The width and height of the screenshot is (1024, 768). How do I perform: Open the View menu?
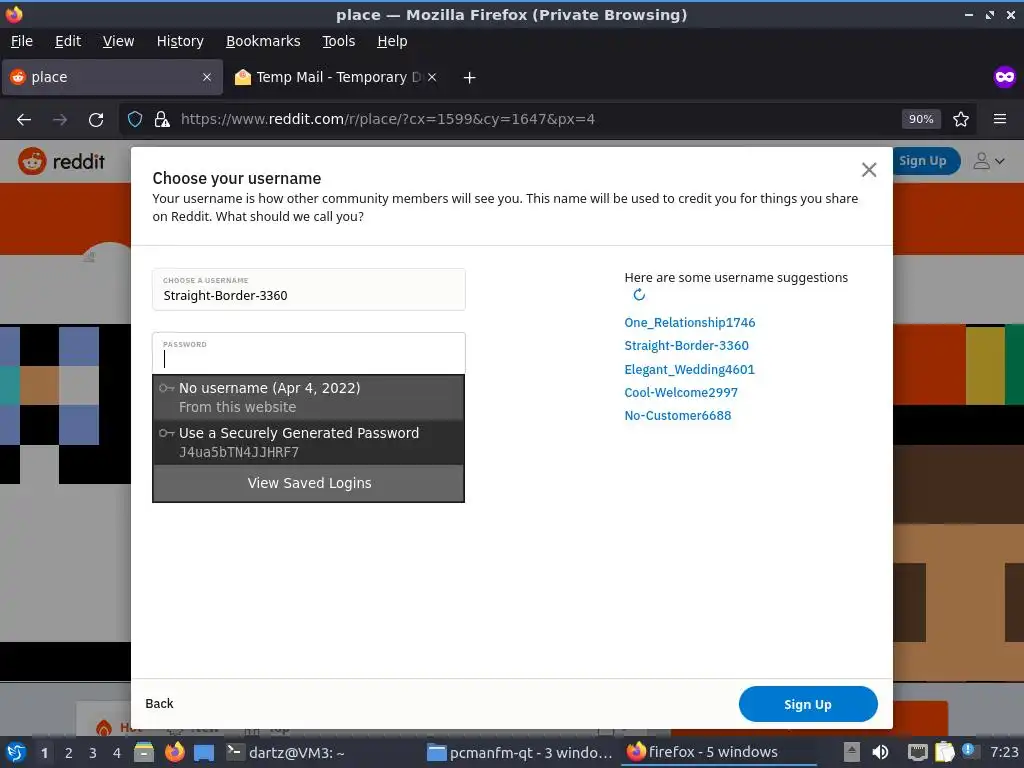point(118,41)
